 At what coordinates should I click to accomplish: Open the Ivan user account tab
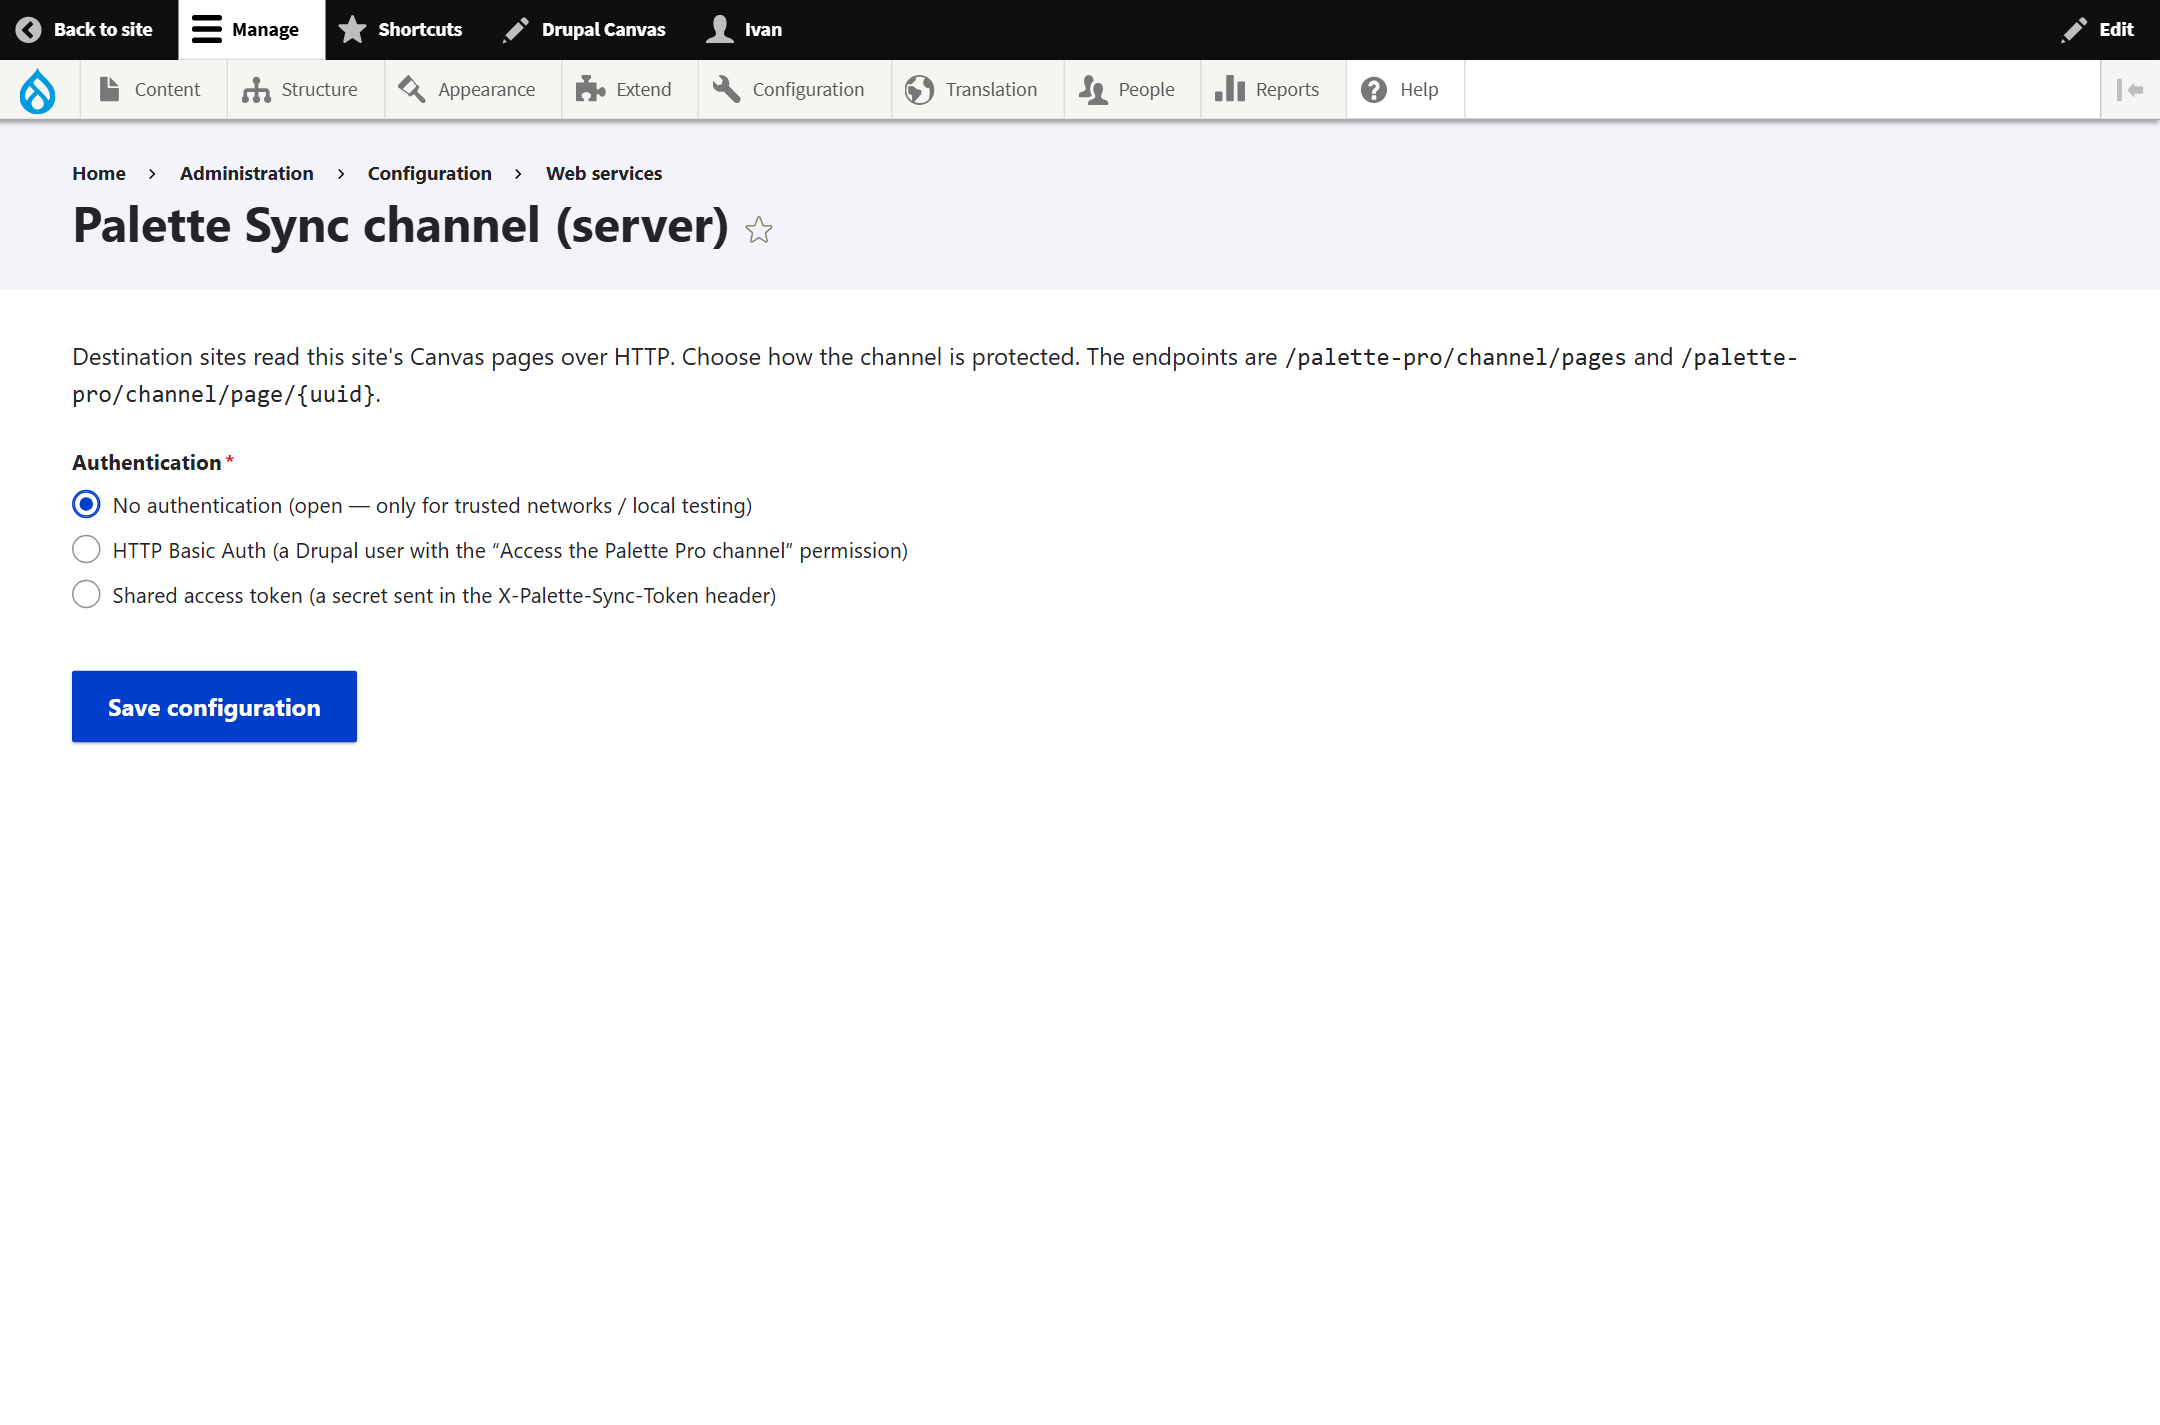coord(745,30)
